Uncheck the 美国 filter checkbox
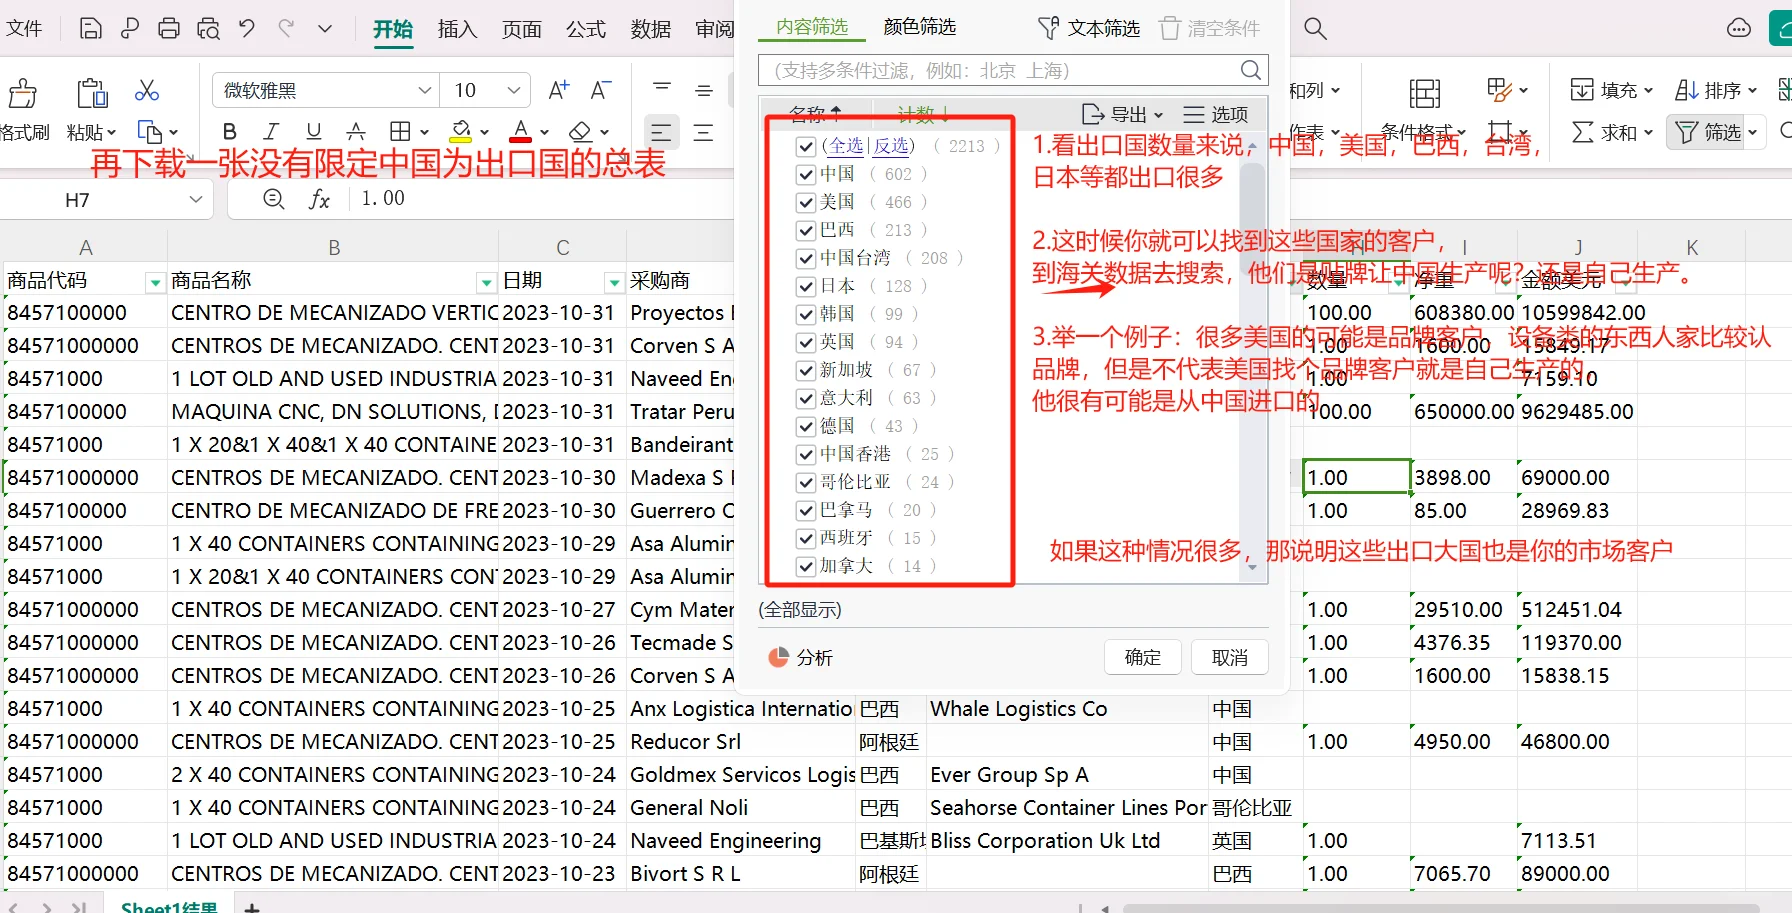Viewport: 1792px width, 913px height. coord(806,202)
